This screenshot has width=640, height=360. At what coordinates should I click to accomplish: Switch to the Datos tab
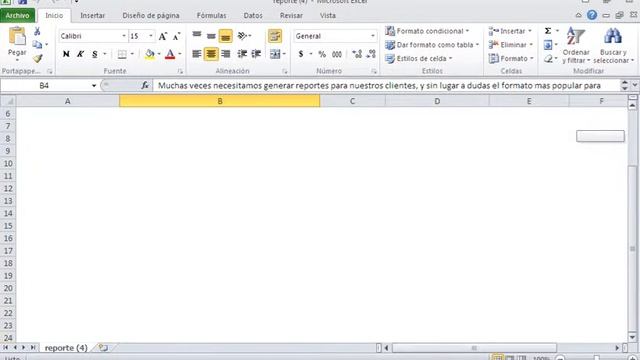(x=253, y=16)
